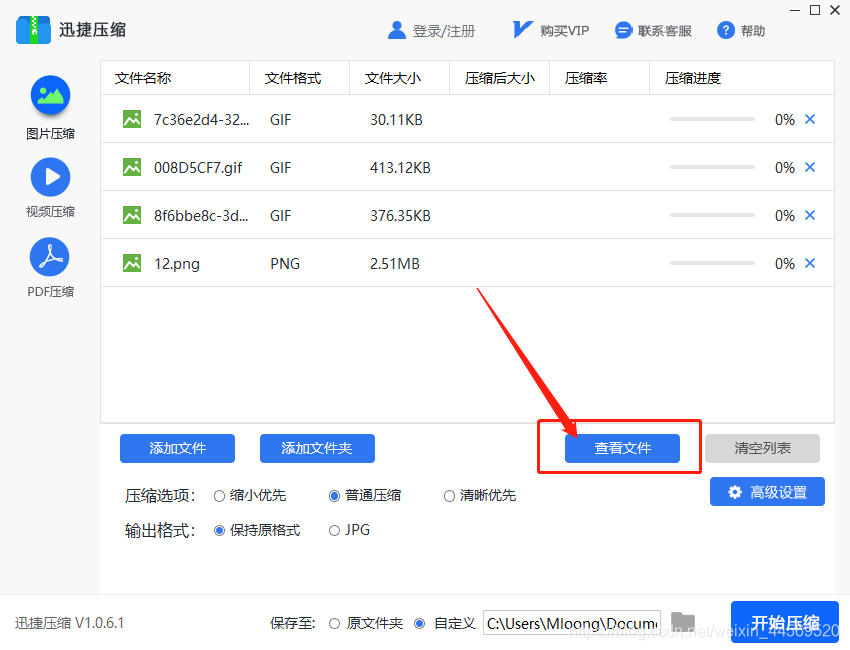This screenshot has width=850, height=650.
Task: Click image icon of 008D5CF7.gif row
Action: [x=132, y=167]
